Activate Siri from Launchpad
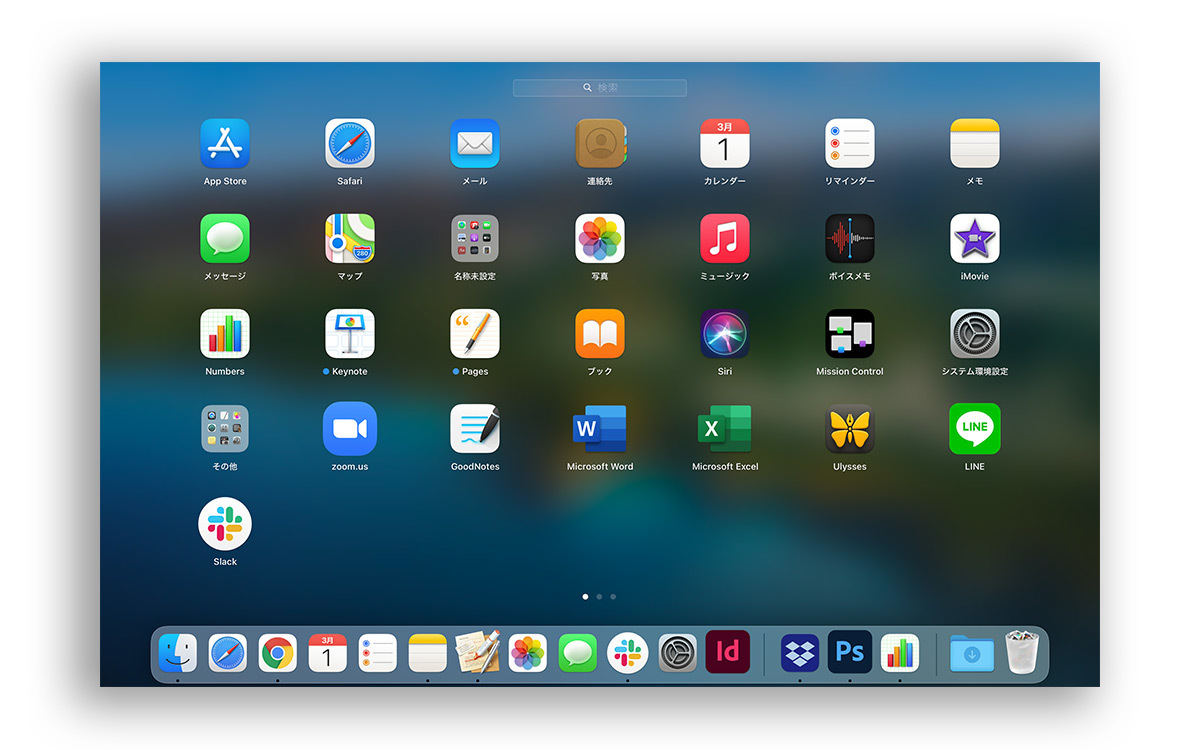The width and height of the screenshot is (1200, 750). [725, 334]
